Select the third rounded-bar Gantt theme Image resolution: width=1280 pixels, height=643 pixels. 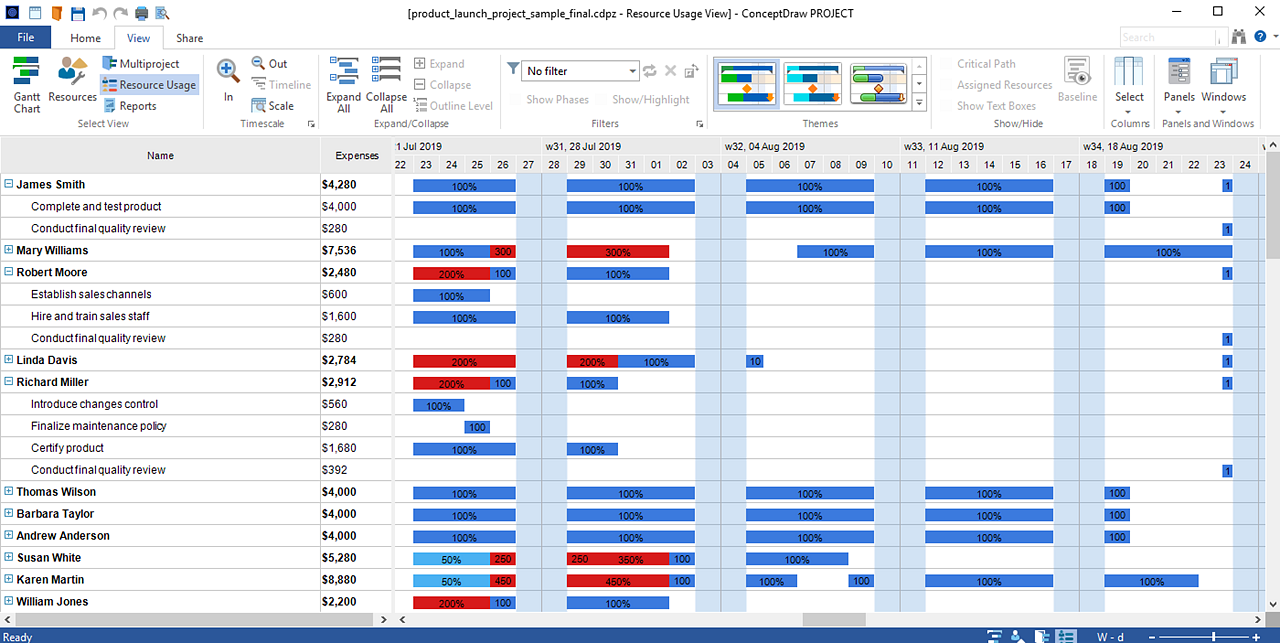tap(878, 83)
